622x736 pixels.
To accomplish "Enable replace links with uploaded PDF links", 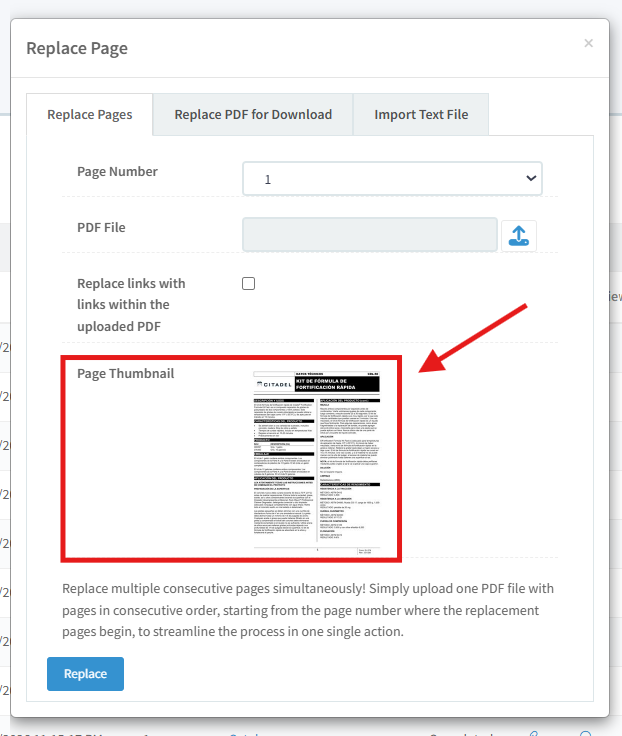I will (249, 284).
